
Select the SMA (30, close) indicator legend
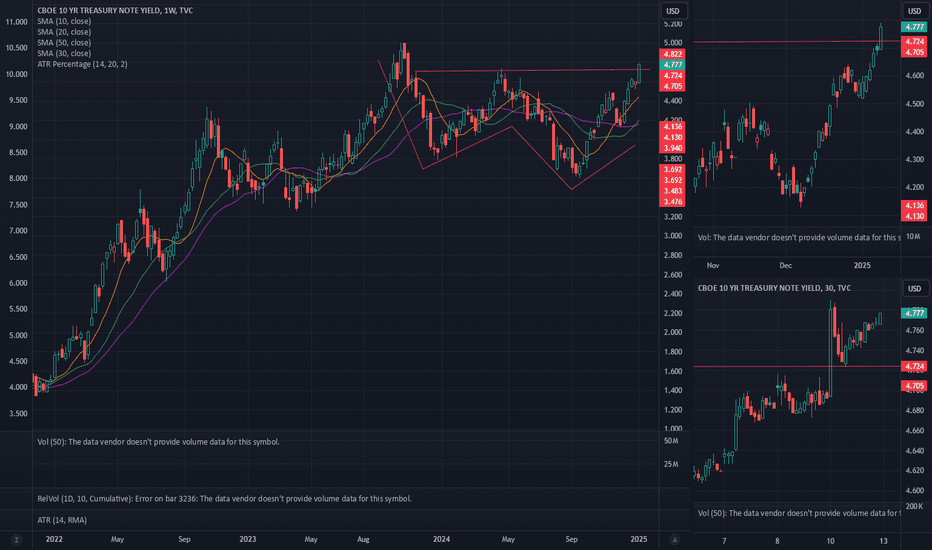(64, 53)
